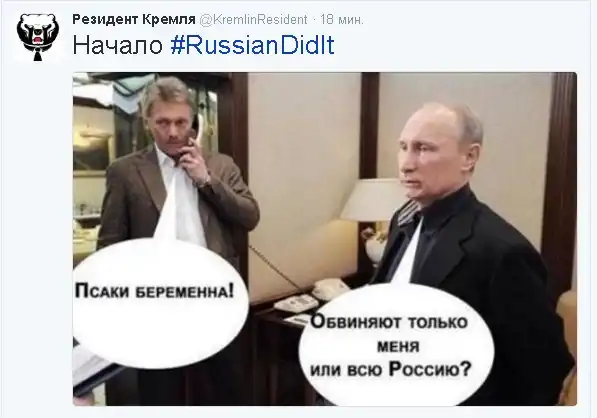Click the bear avatar of Резидент Кремля

[38, 37]
